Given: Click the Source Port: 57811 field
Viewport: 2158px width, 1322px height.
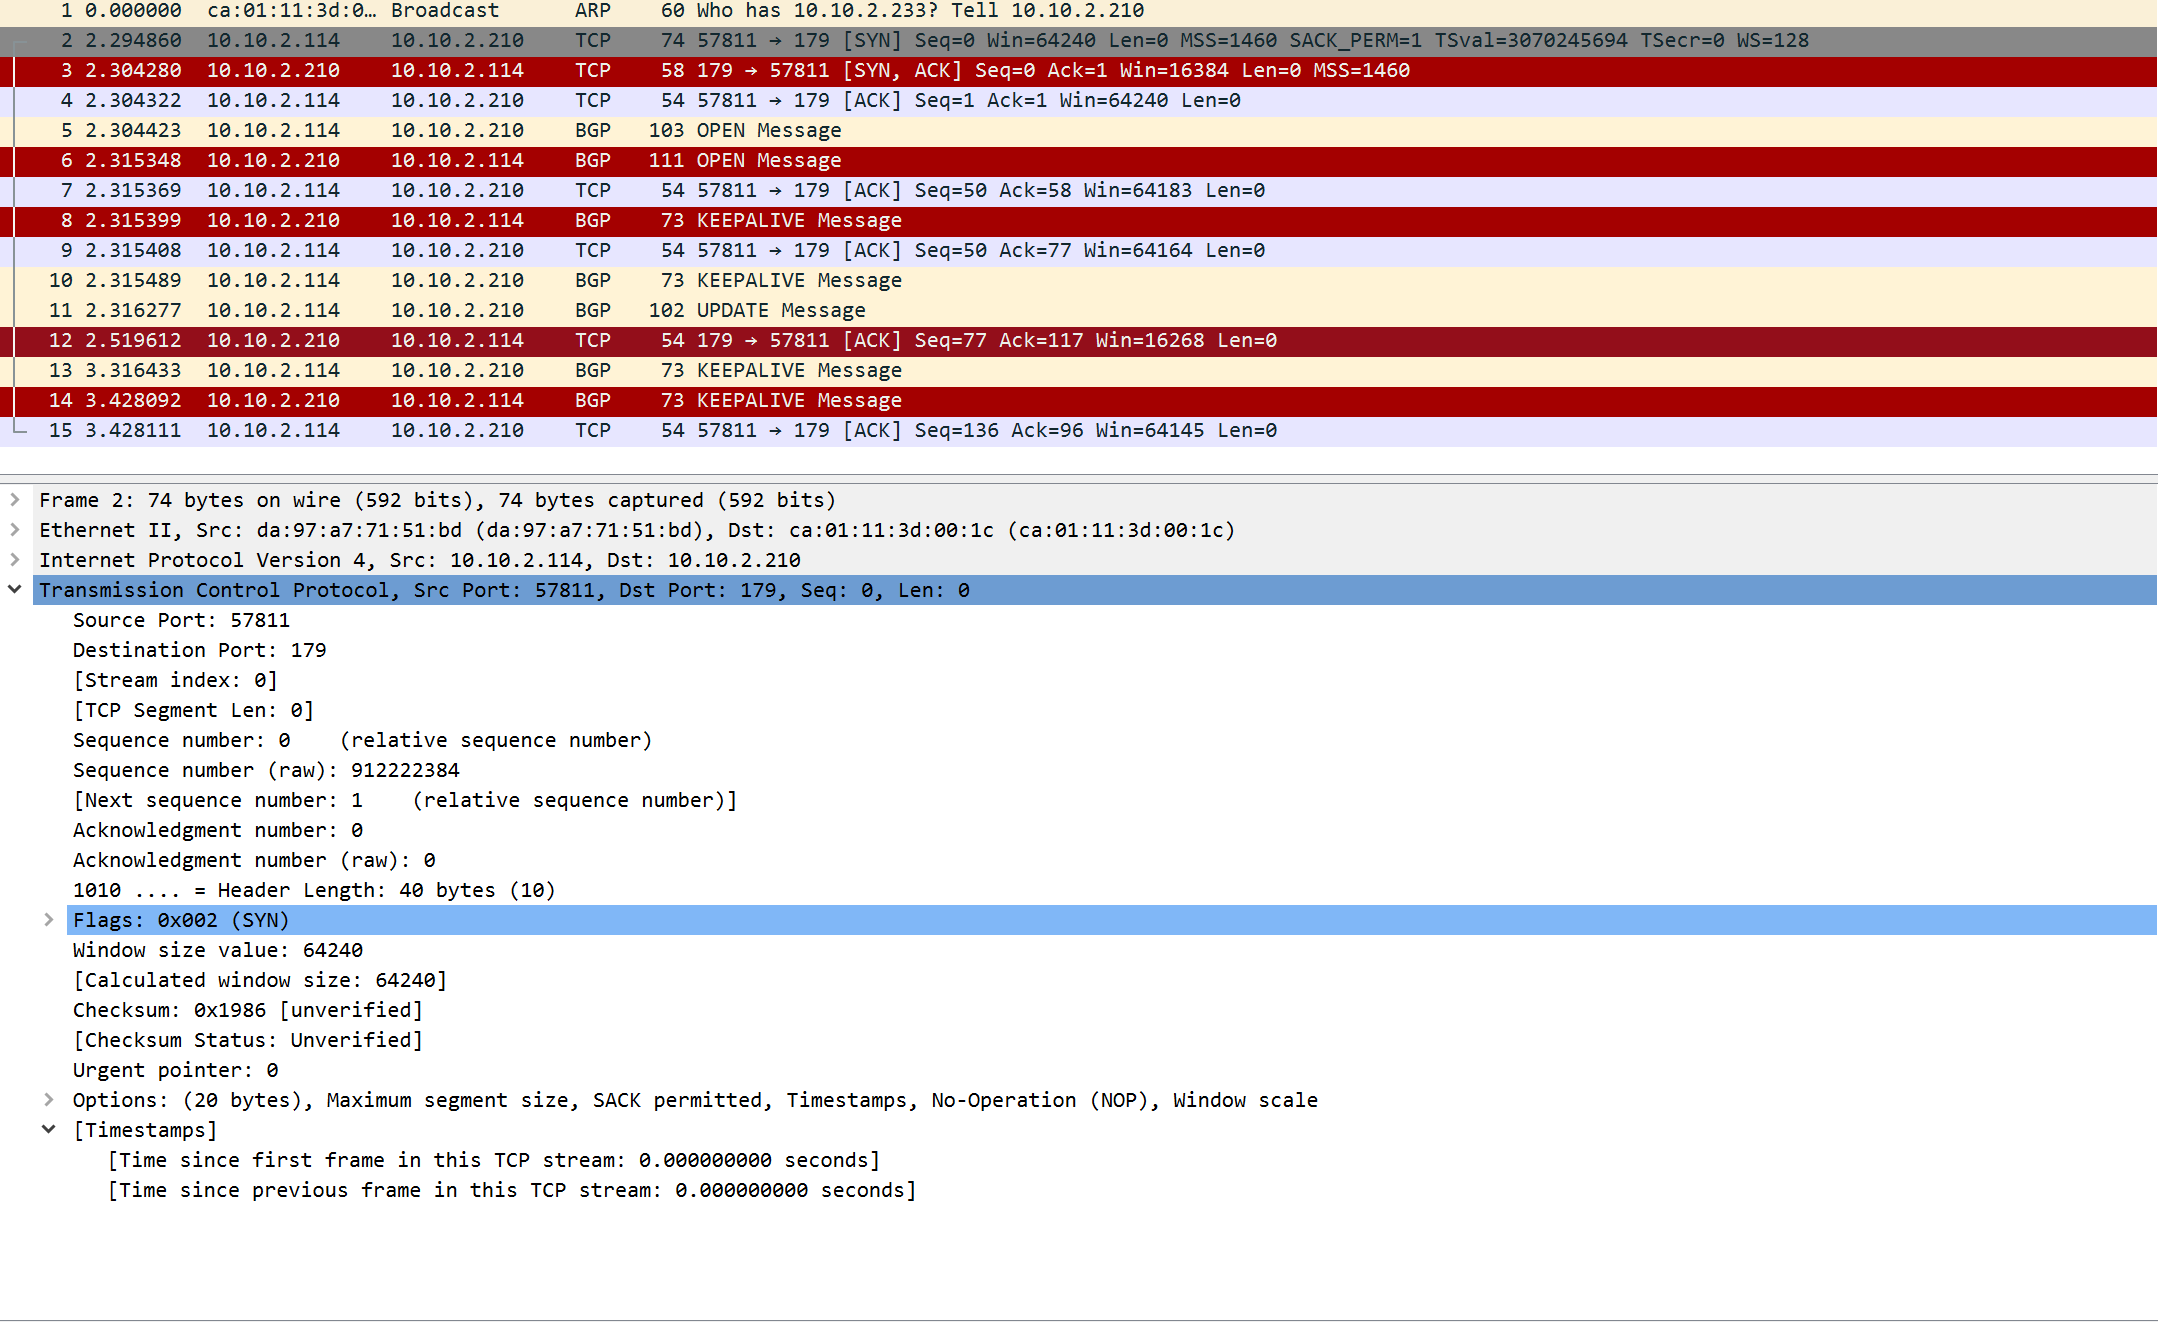Looking at the screenshot, I should coord(181,621).
